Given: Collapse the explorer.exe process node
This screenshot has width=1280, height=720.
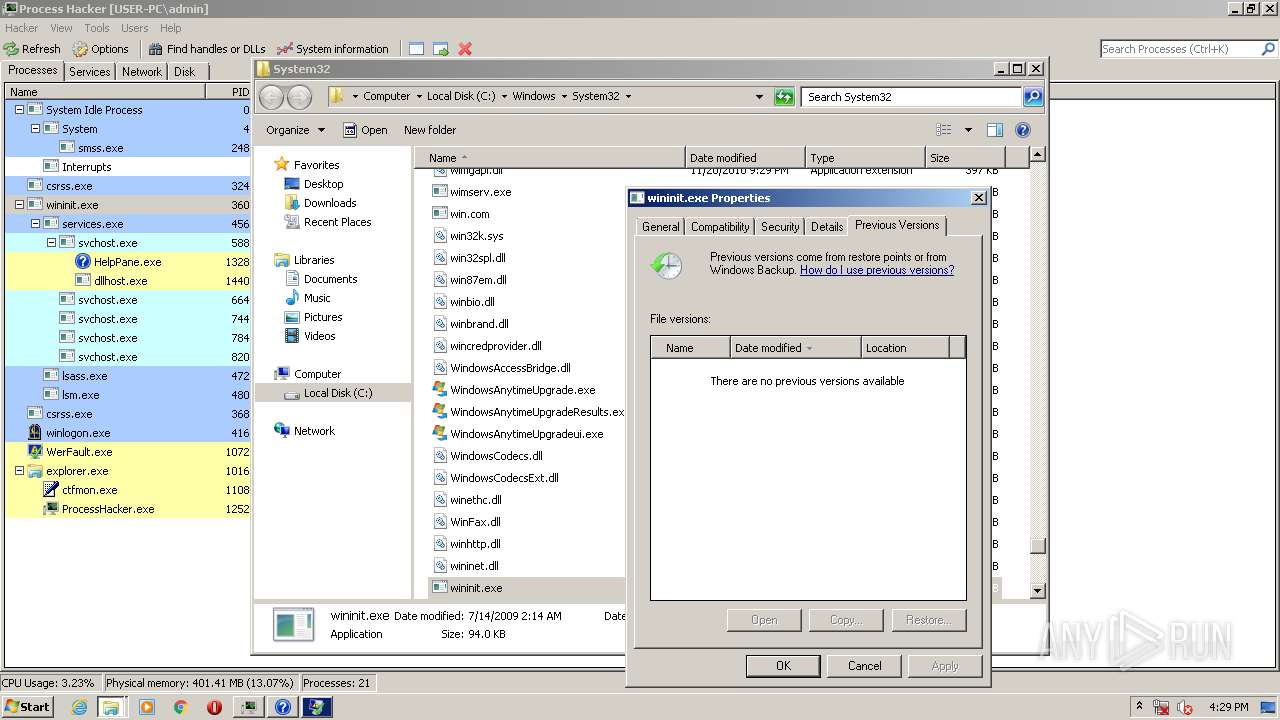Looking at the screenshot, I should (19, 471).
